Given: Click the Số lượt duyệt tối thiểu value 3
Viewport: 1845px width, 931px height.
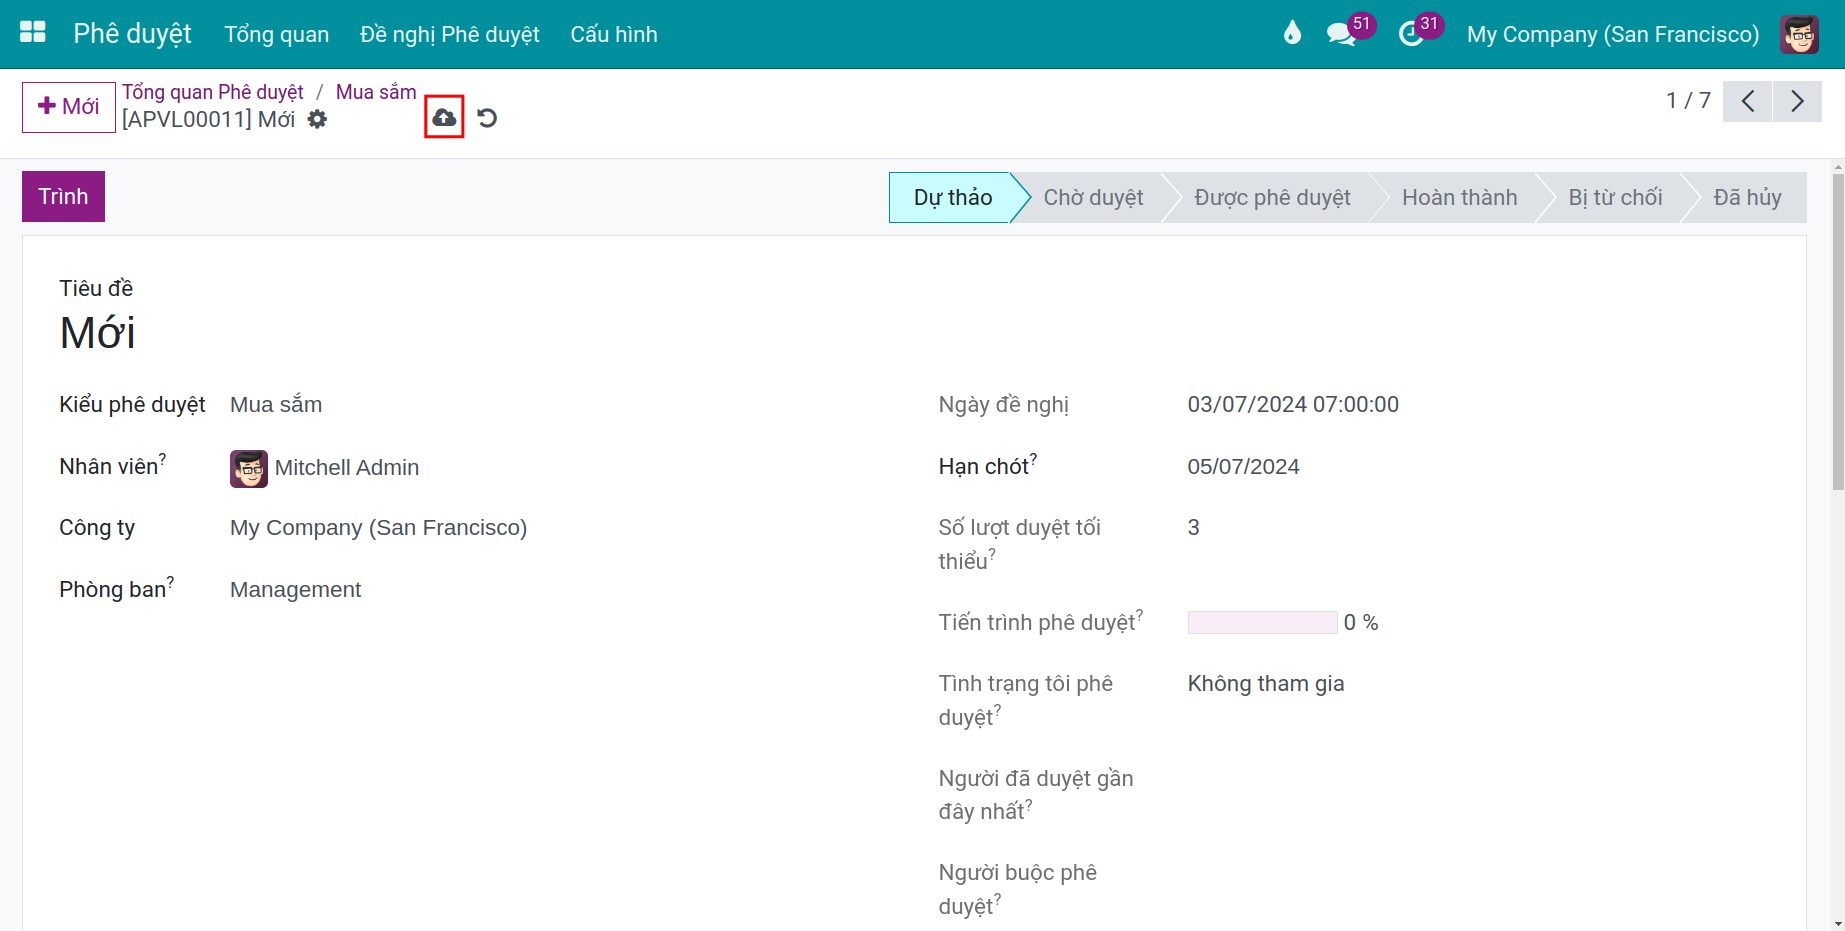Looking at the screenshot, I should point(1193,528).
